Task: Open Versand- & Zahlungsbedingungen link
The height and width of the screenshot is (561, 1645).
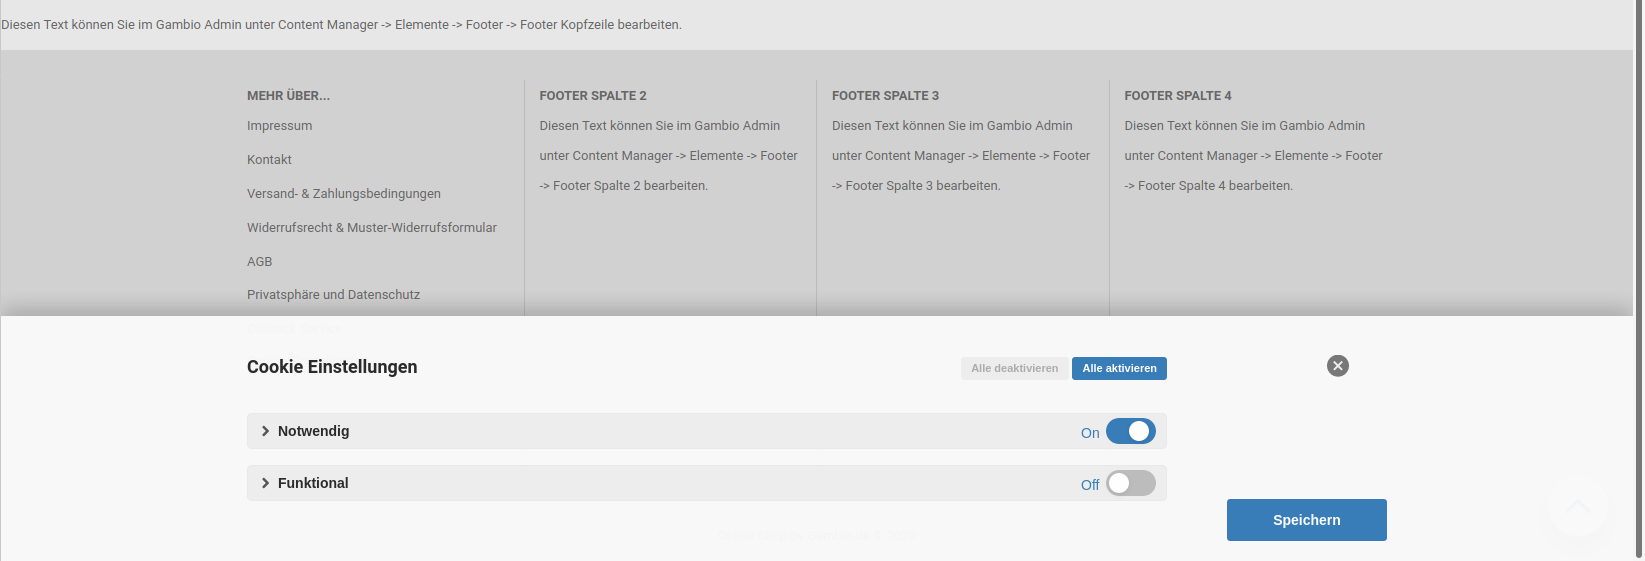Action: tap(344, 194)
